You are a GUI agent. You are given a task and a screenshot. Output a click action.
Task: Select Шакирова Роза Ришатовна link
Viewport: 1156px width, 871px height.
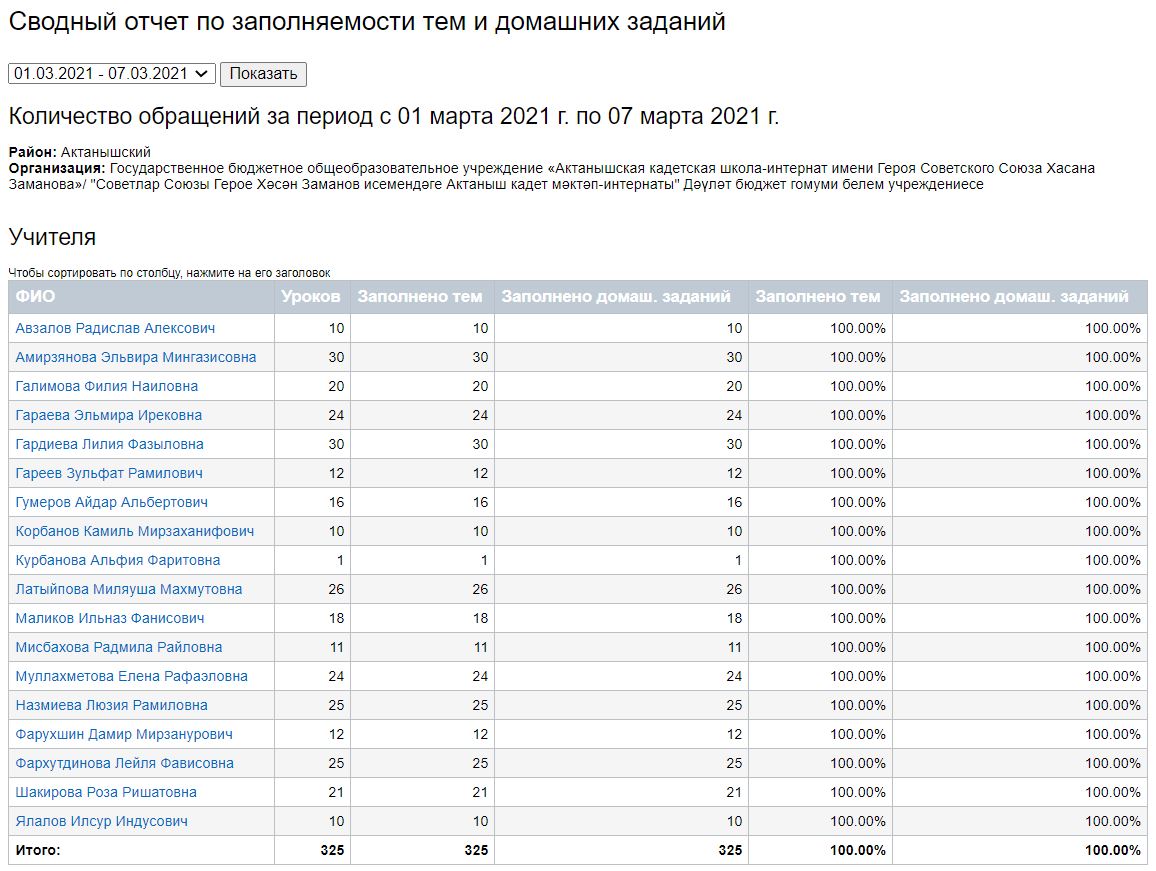pyautogui.click(x=106, y=792)
